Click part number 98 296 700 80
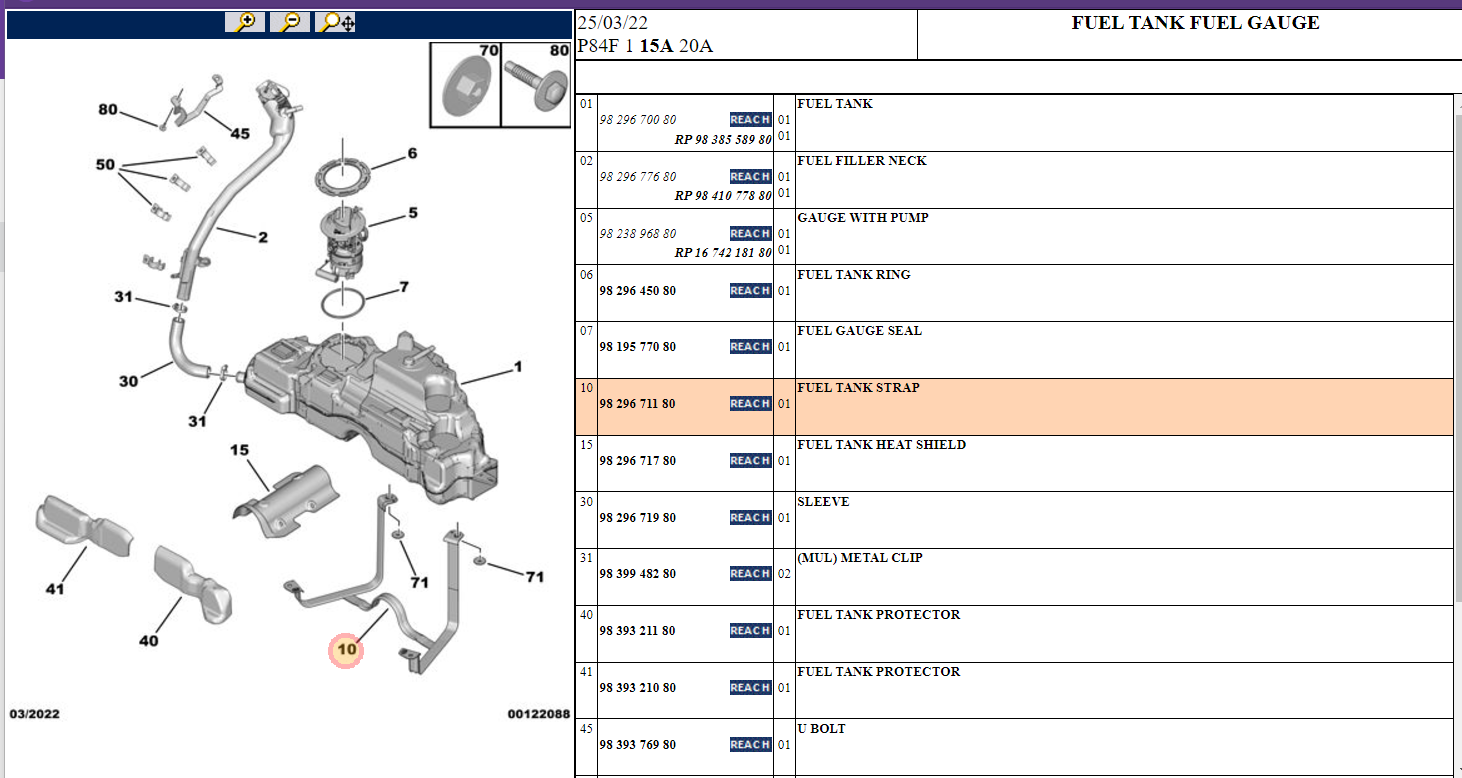 point(638,120)
